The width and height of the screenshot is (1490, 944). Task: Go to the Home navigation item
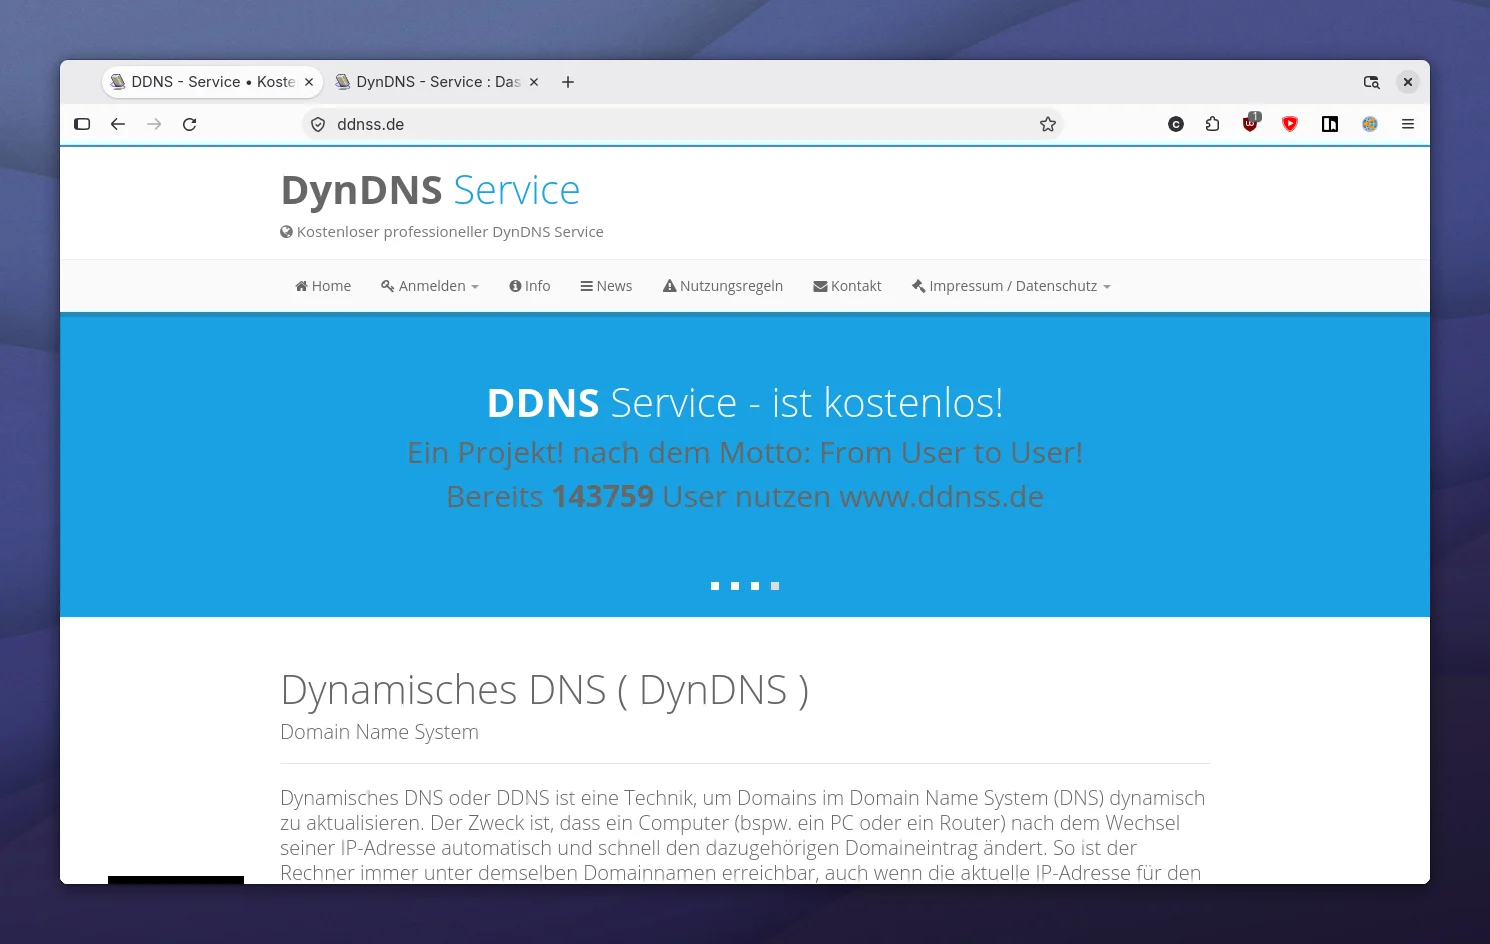pyautogui.click(x=323, y=286)
